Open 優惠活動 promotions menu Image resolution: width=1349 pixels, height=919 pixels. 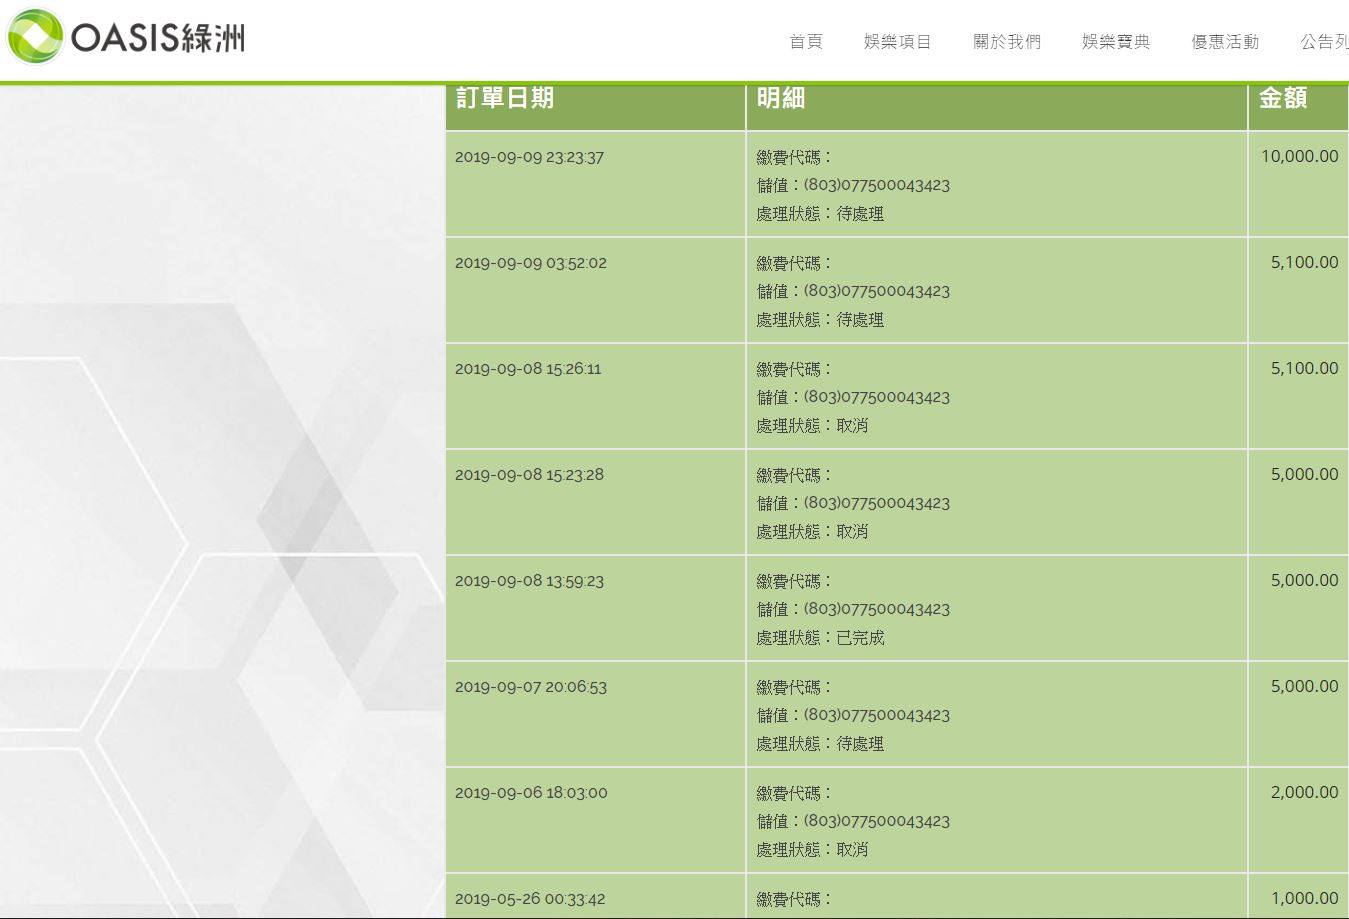1224,42
